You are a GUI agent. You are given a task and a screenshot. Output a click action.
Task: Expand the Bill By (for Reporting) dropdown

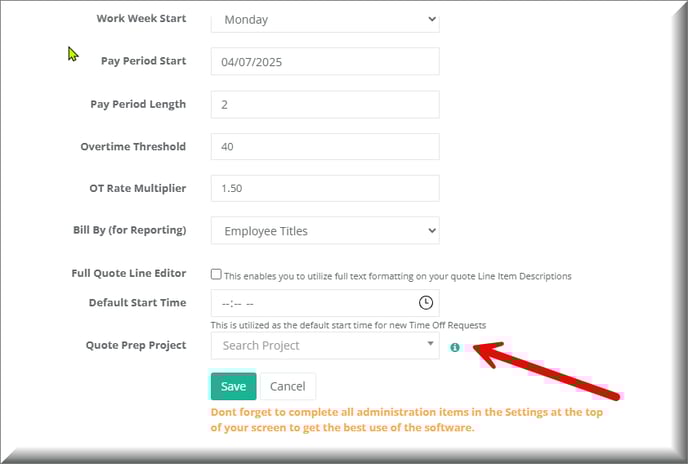point(325,231)
